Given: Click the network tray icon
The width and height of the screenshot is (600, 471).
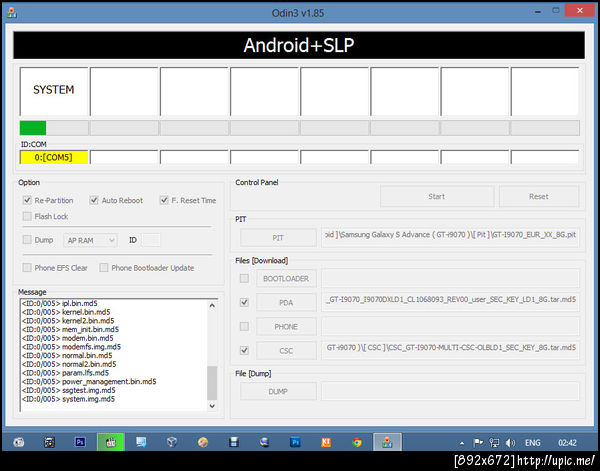Looking at the screenshot, I should [494, 443].
